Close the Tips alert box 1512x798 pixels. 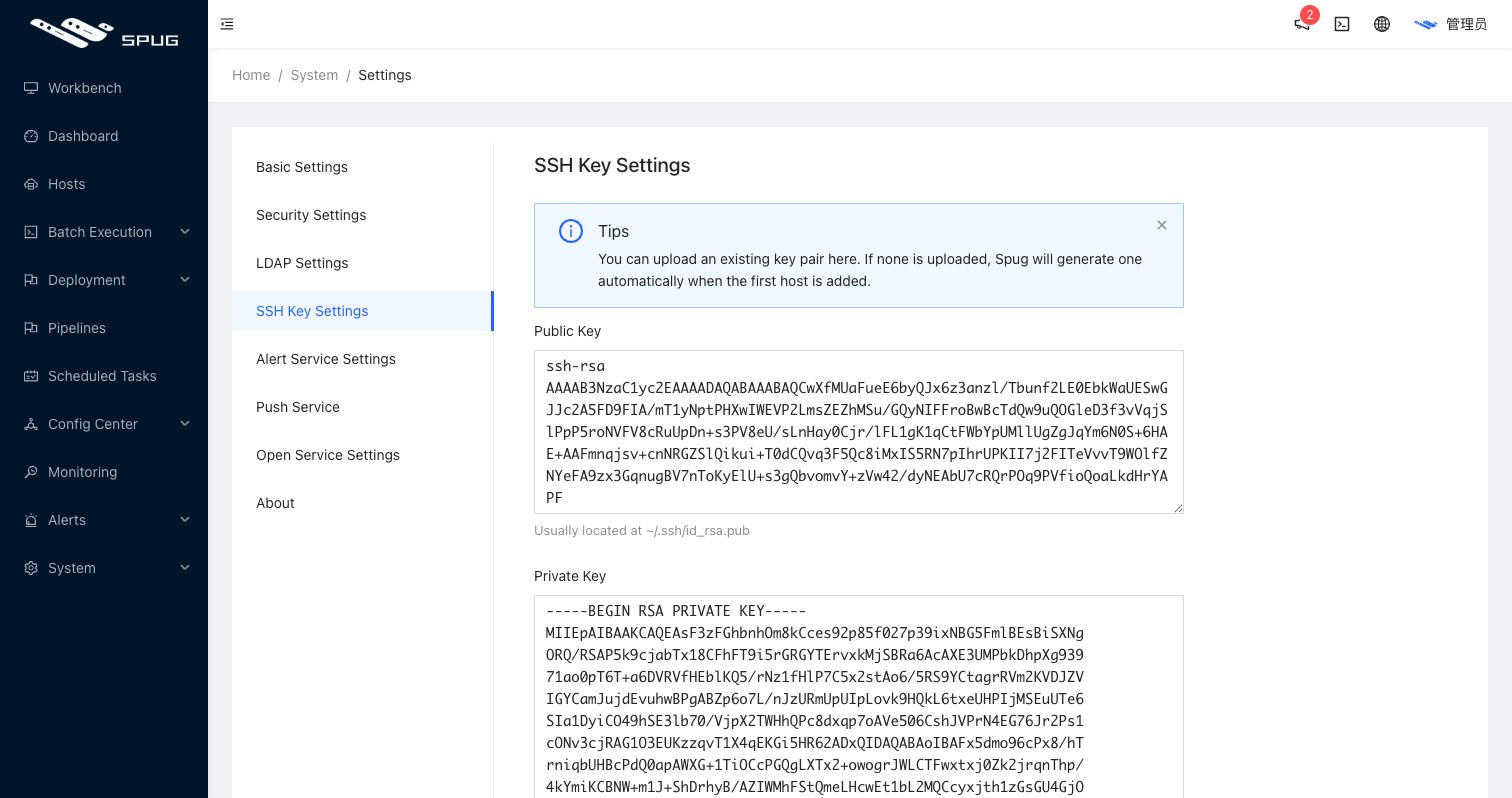coord(1161,225)
